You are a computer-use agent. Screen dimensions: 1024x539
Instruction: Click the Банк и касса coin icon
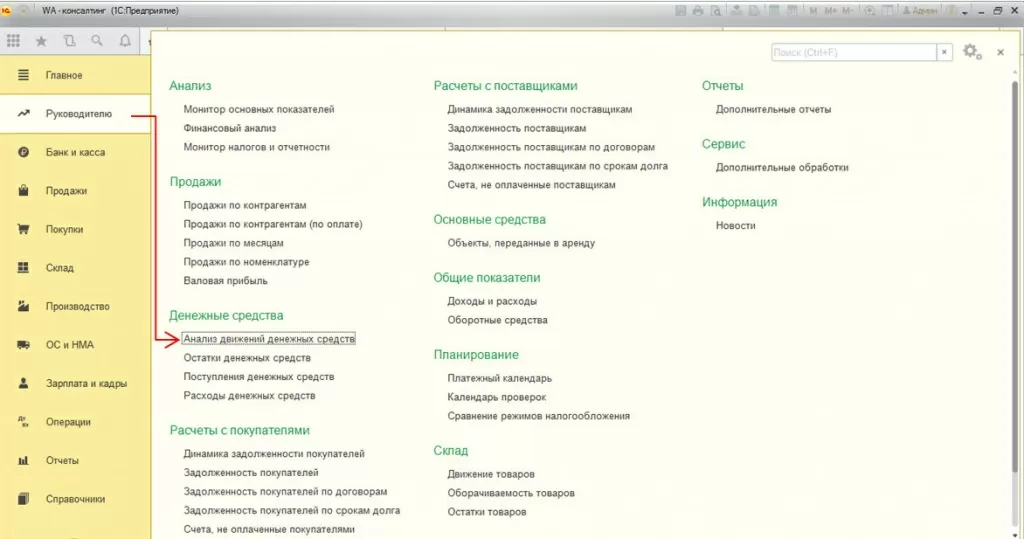coord(24,152)
